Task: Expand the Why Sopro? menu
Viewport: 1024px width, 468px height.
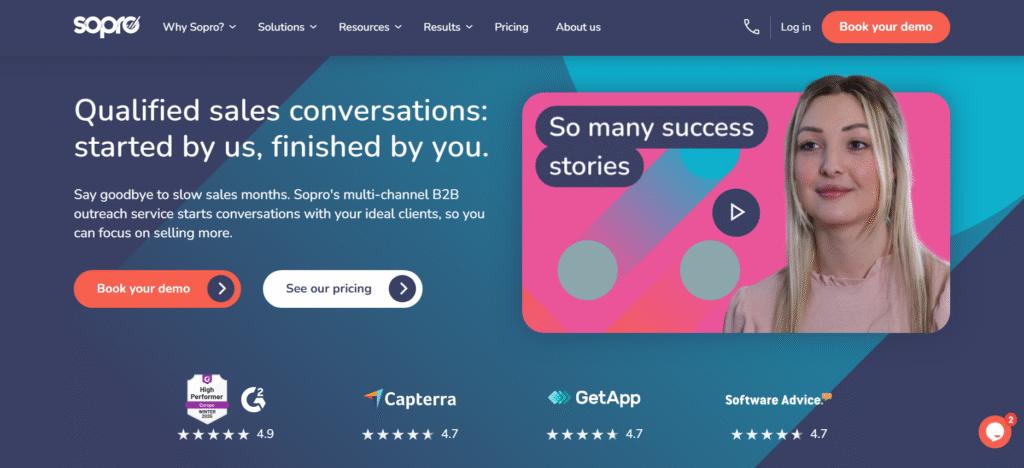Action: pyautogui.click(x=199, y=27)
